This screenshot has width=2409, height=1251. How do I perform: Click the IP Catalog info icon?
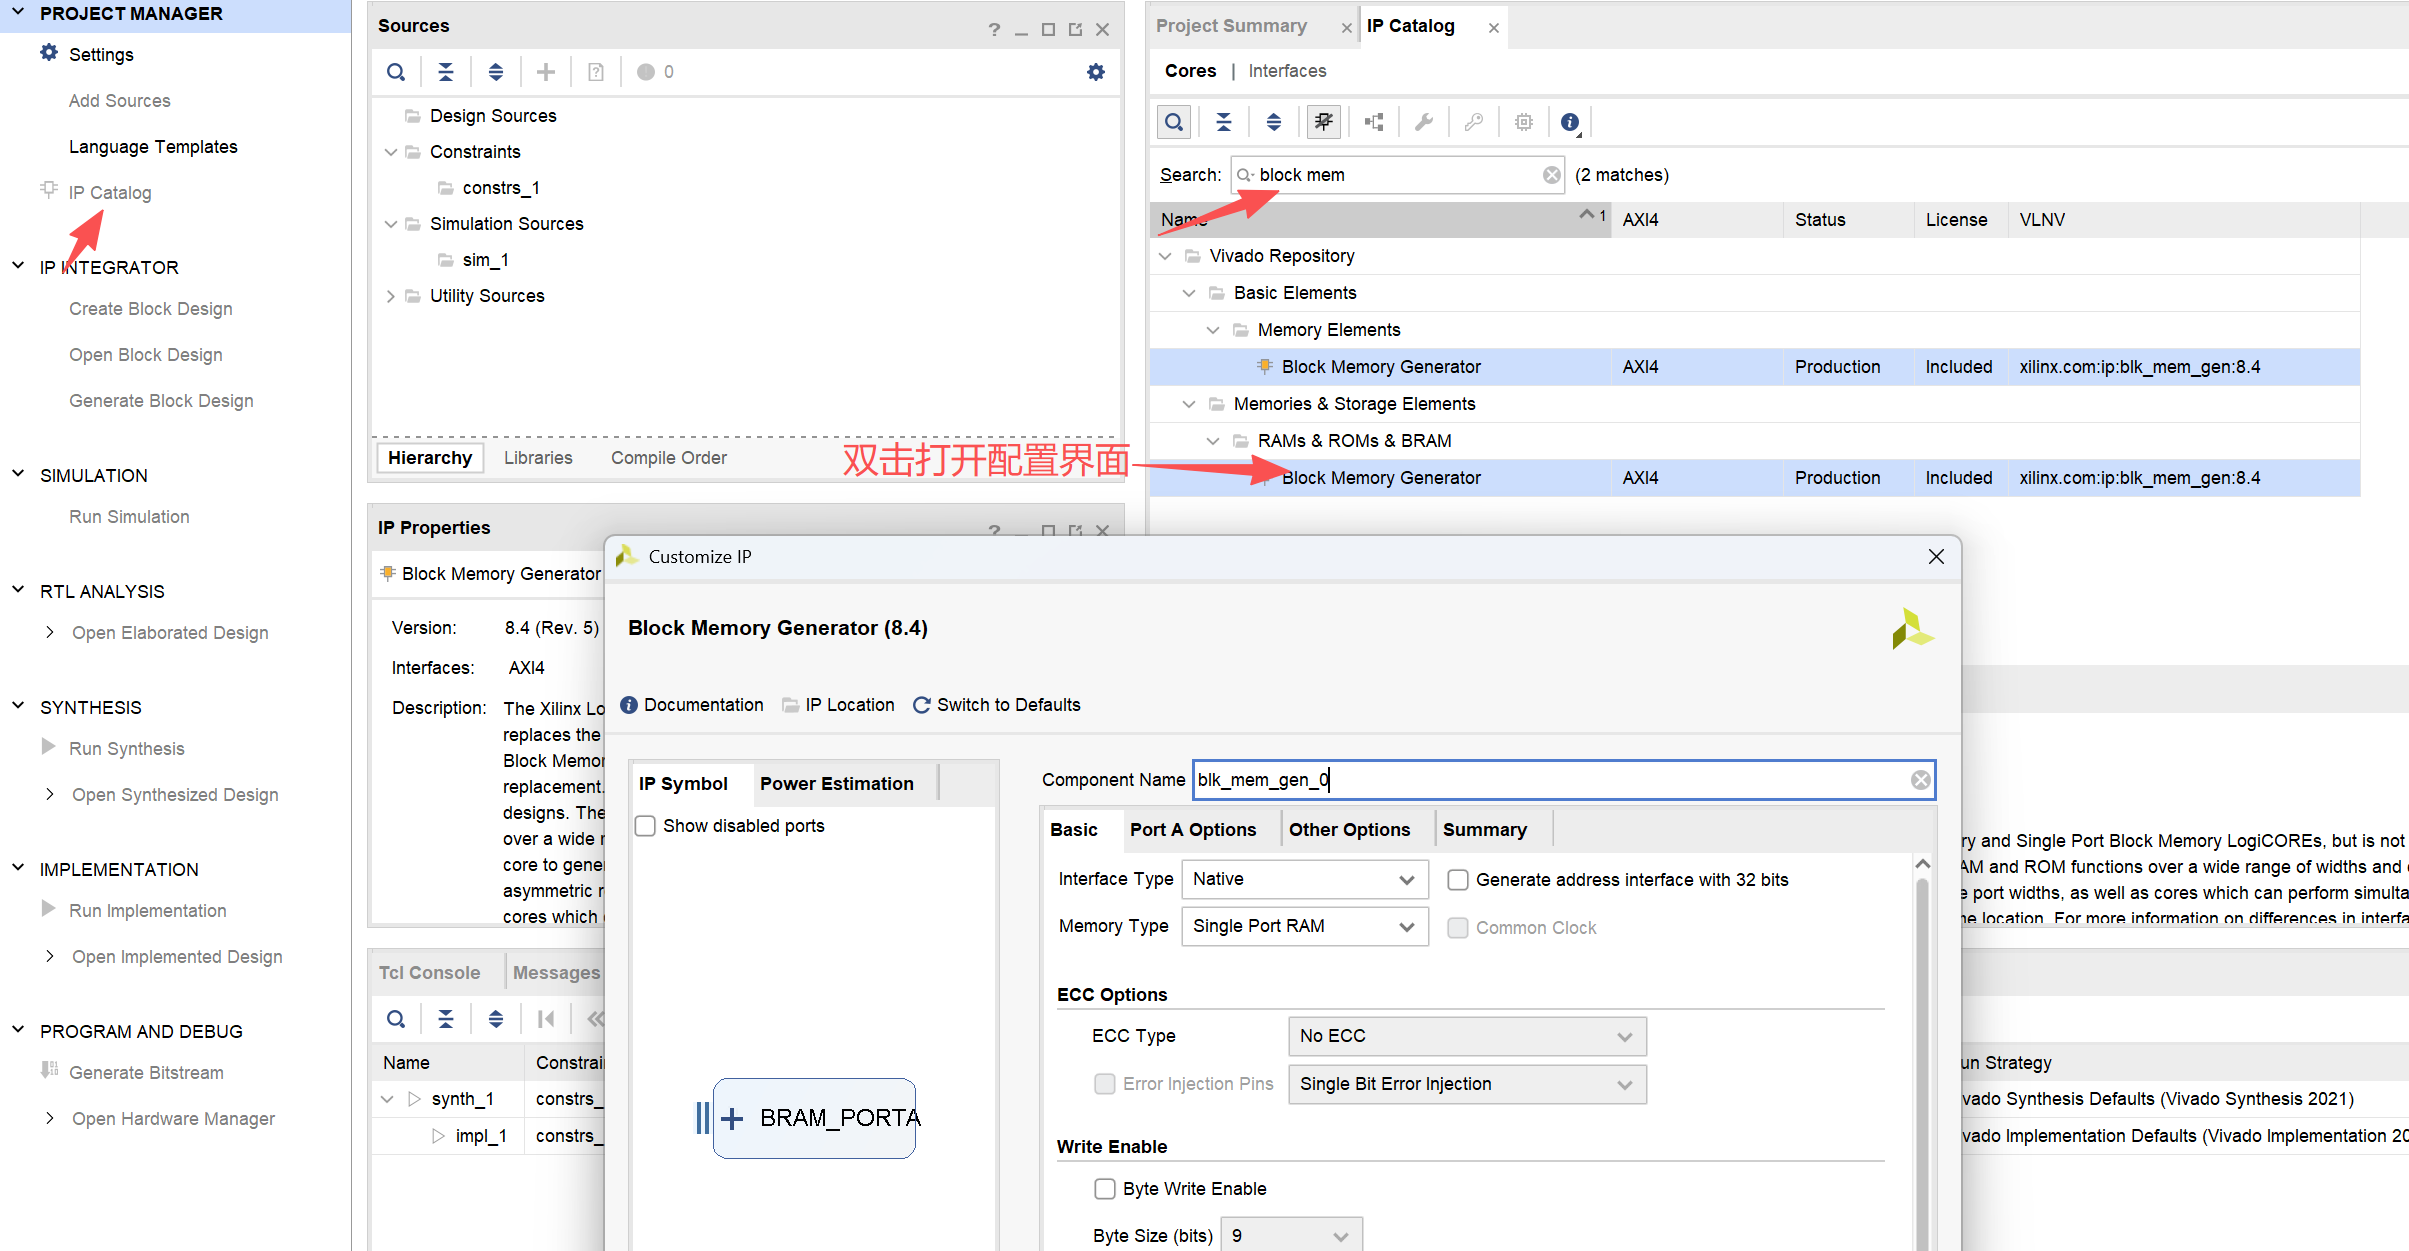(x=1570, y=122)
